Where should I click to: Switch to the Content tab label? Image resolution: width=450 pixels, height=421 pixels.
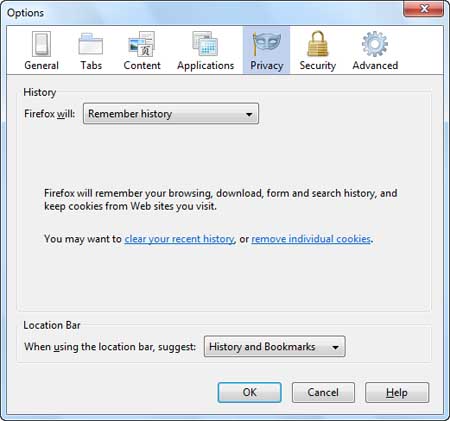[x=142, y=65]
